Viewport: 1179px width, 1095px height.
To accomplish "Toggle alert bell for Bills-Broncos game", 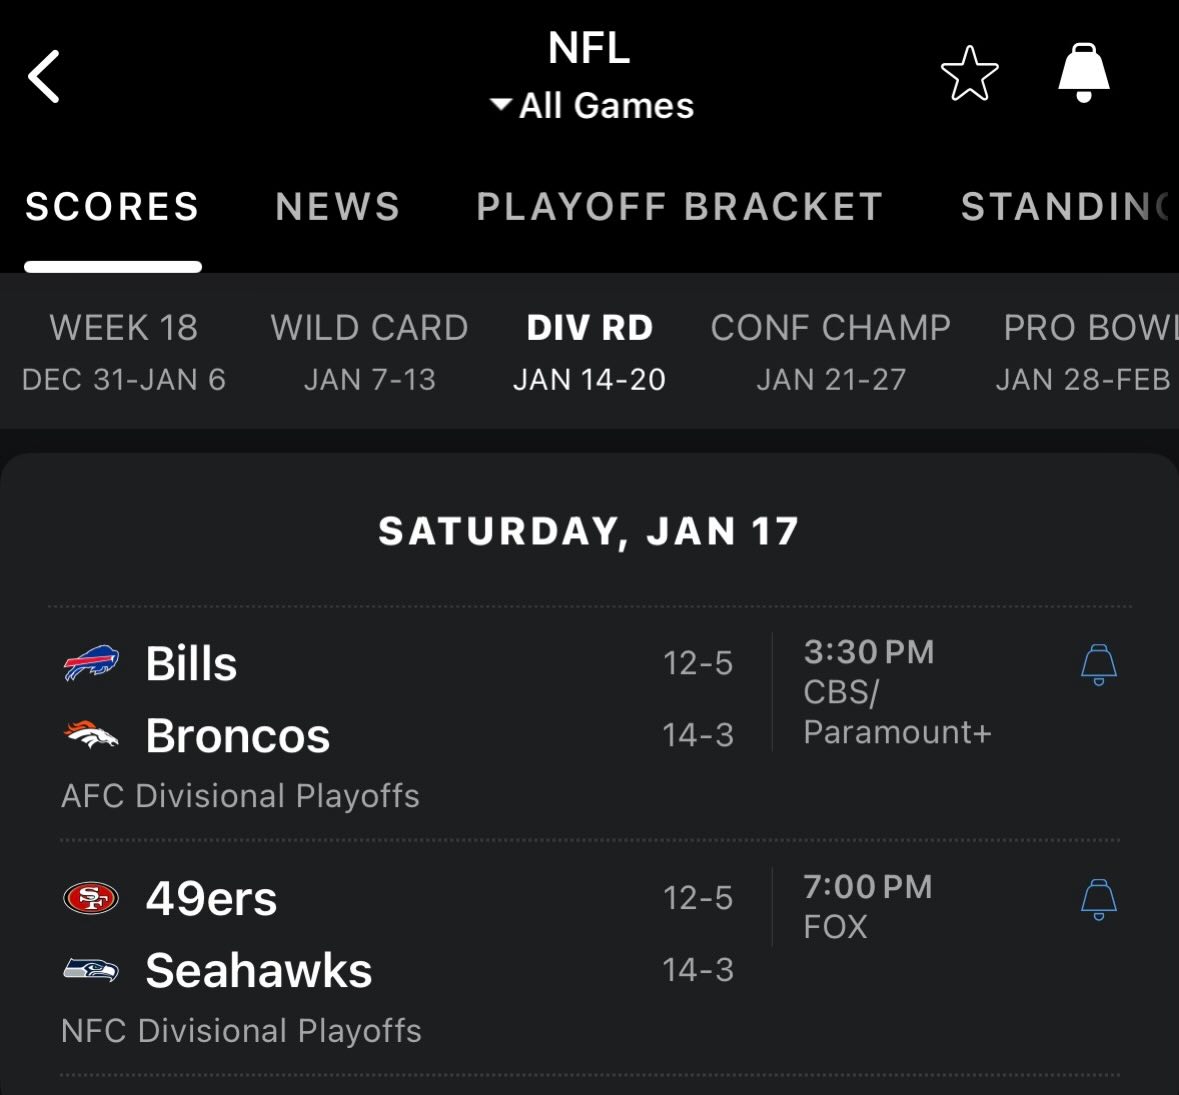I will [1098, 665].
